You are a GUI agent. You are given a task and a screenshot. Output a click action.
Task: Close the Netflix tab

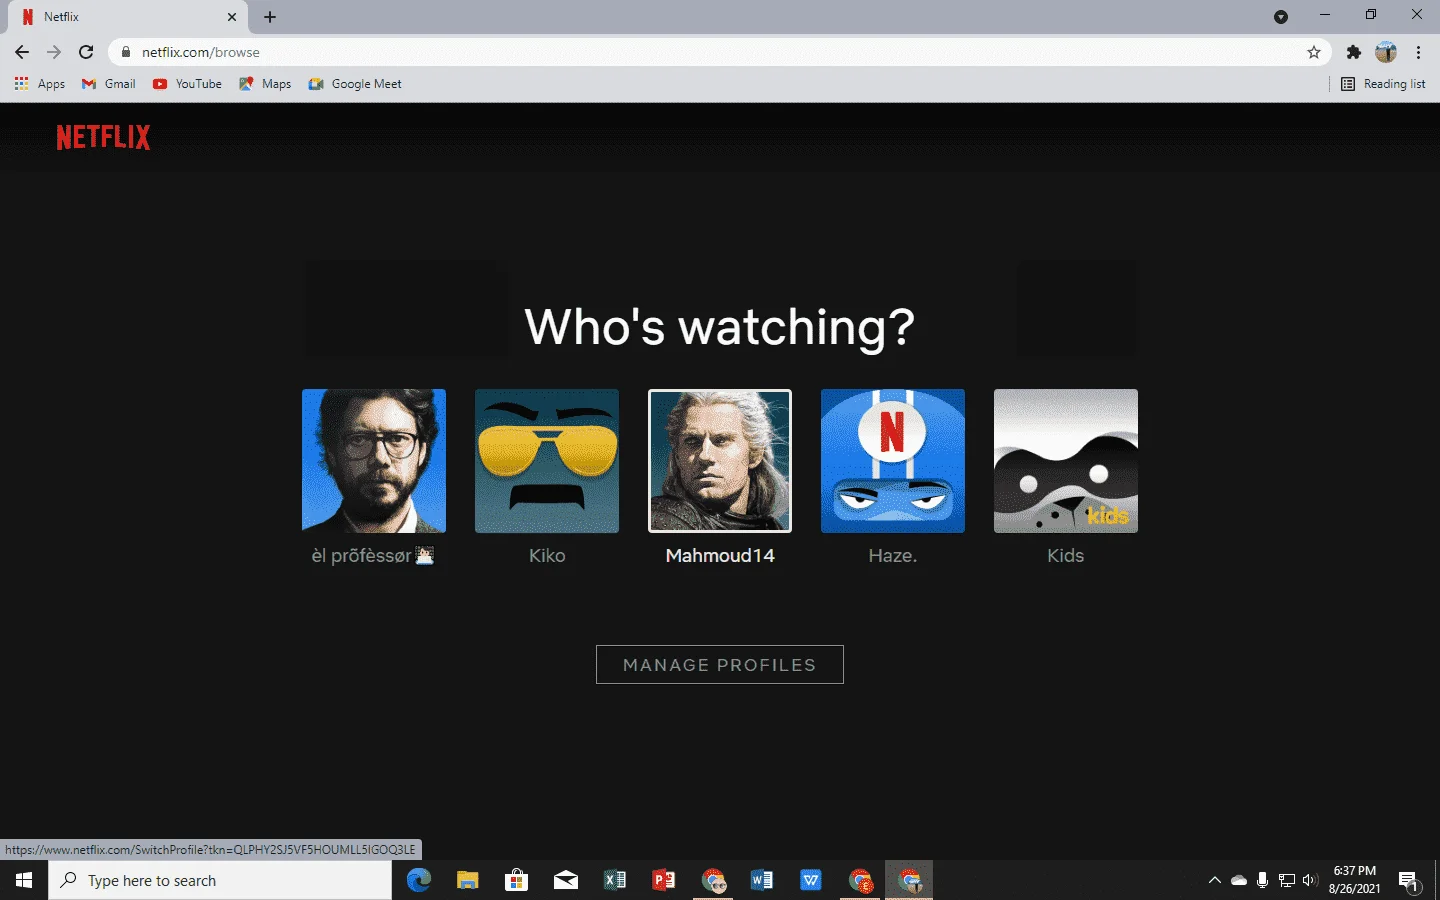[x=232, y=17]
